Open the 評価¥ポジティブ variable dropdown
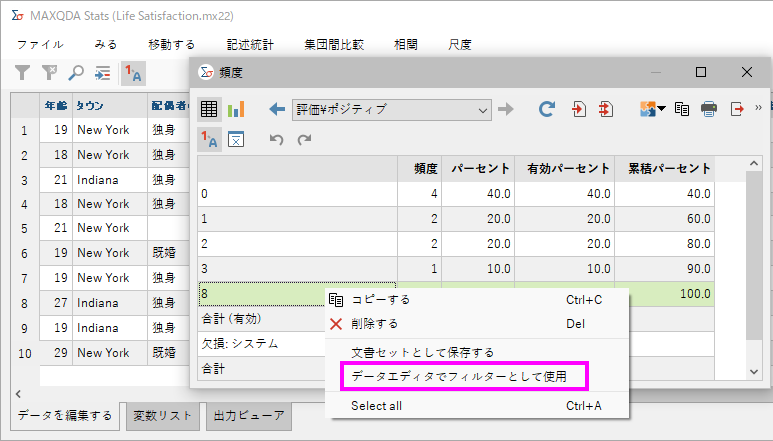 (392, 109)
